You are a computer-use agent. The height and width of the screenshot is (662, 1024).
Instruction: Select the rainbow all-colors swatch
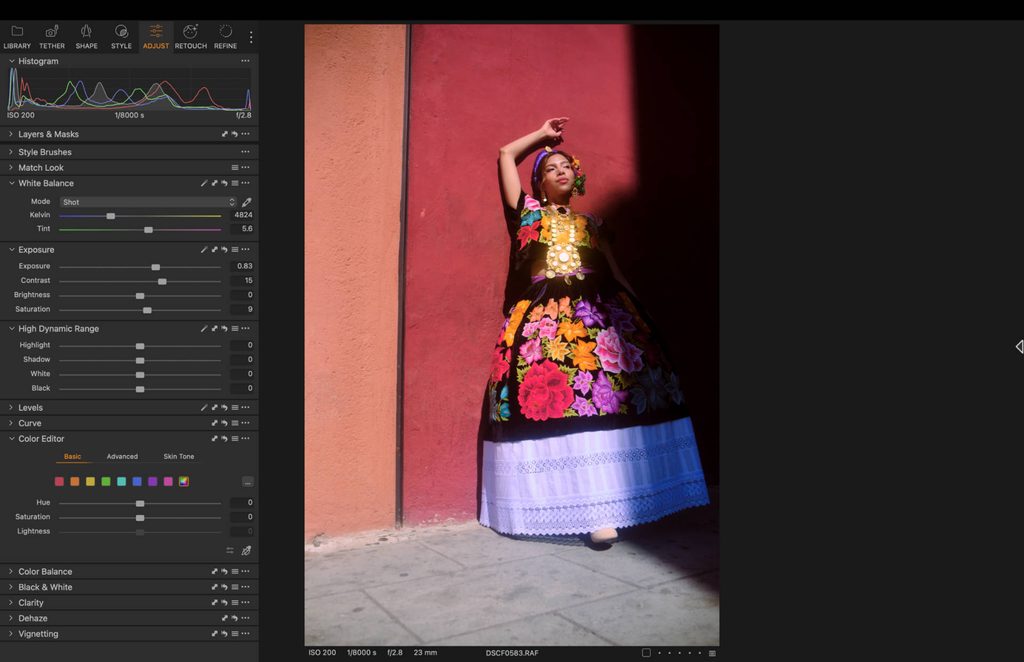[184, 482]
